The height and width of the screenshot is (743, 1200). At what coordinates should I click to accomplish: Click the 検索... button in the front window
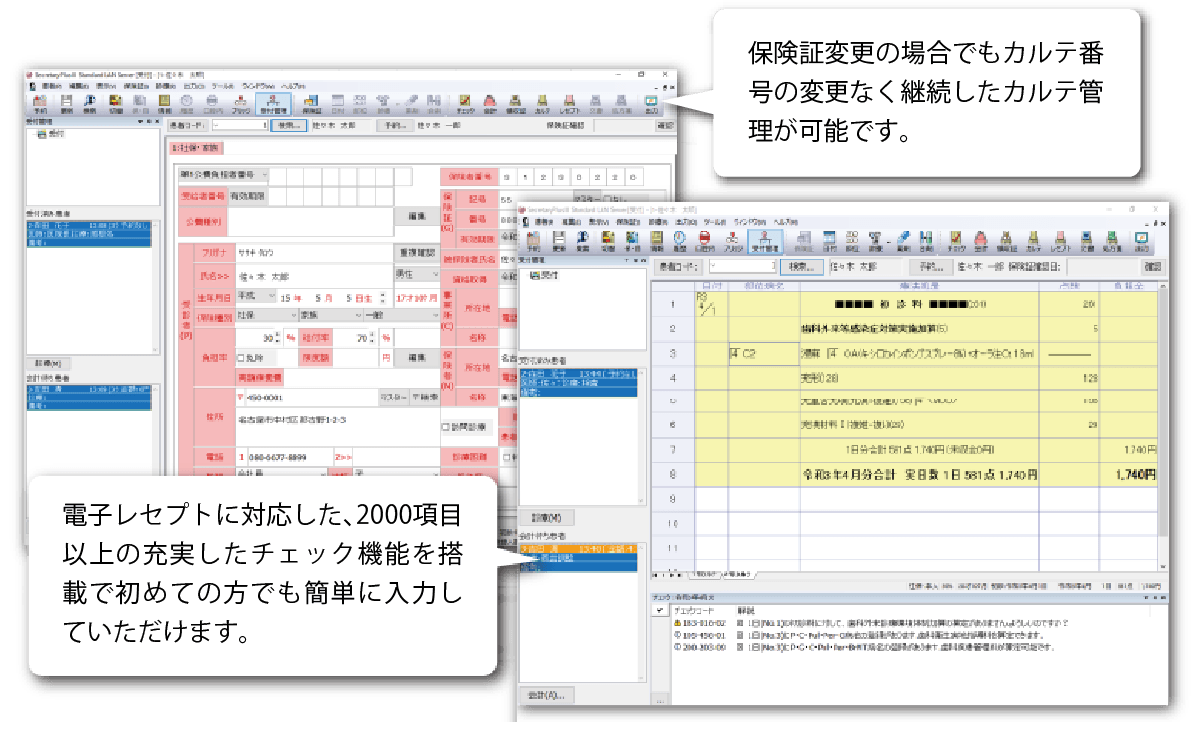(803, 268)
